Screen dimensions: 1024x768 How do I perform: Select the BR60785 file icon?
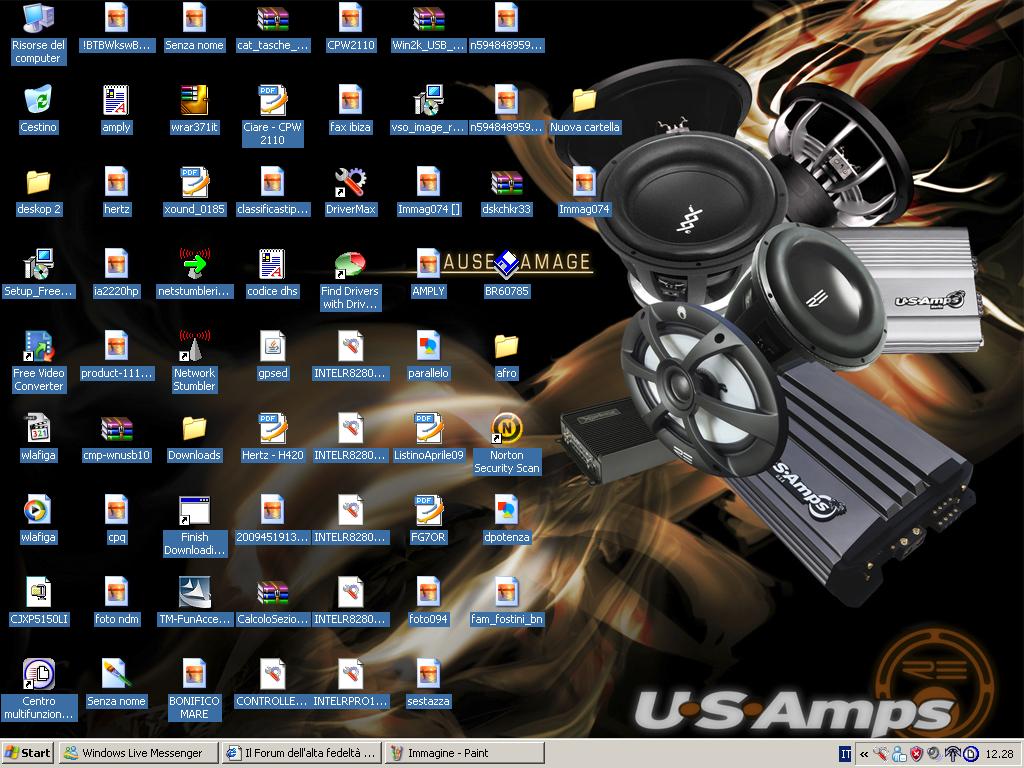506,273
